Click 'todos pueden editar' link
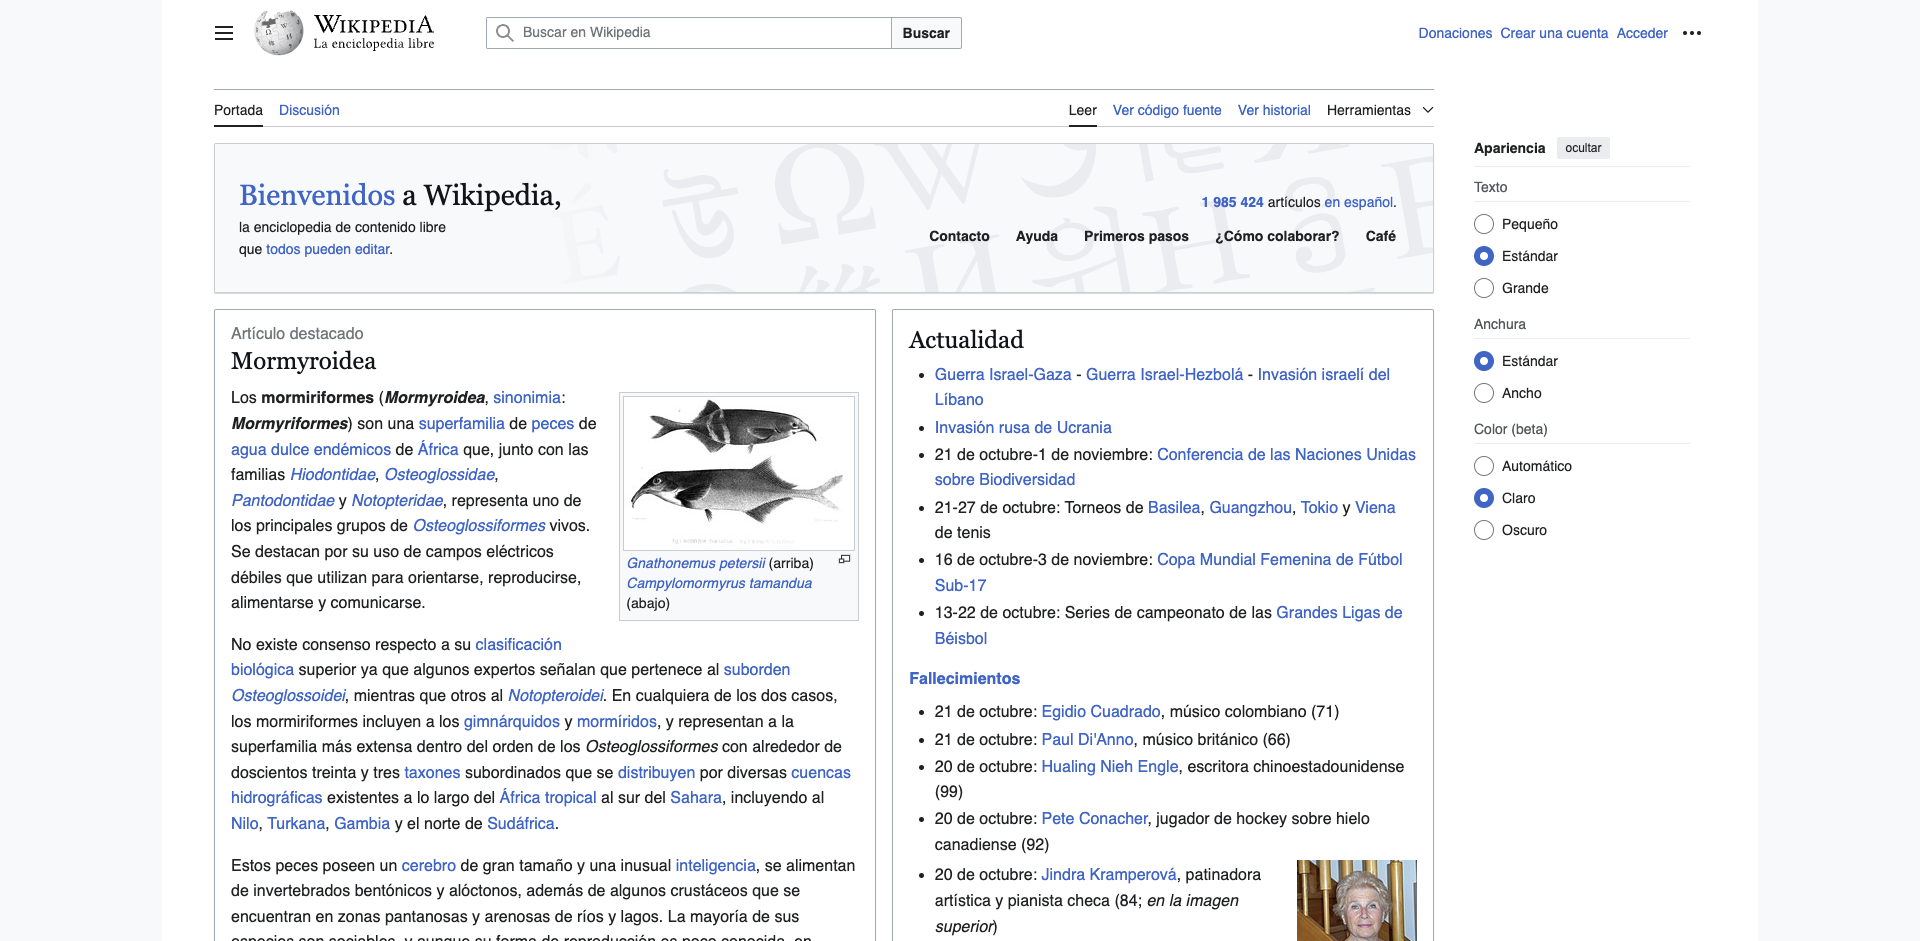The image size is (1920, 941). click(x=328, y=249)
